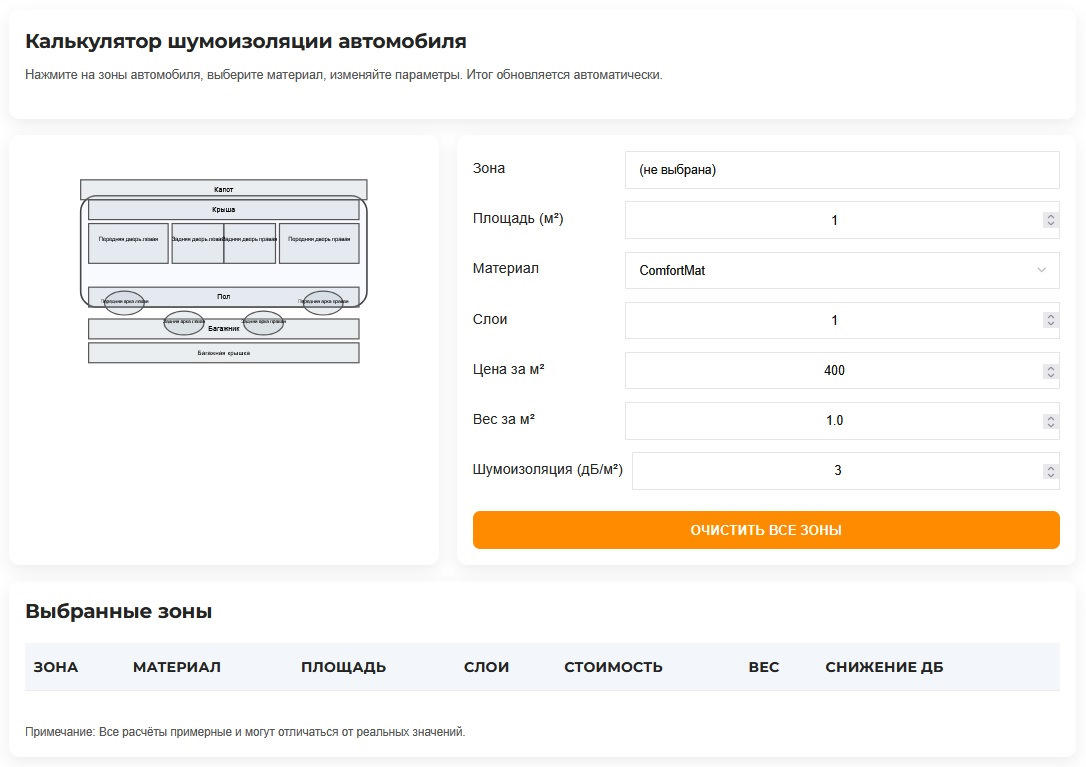This screenshot has width=1086, height=767.
Task: Select the Передняя арка левая ellipse
Action: [124, 302]
